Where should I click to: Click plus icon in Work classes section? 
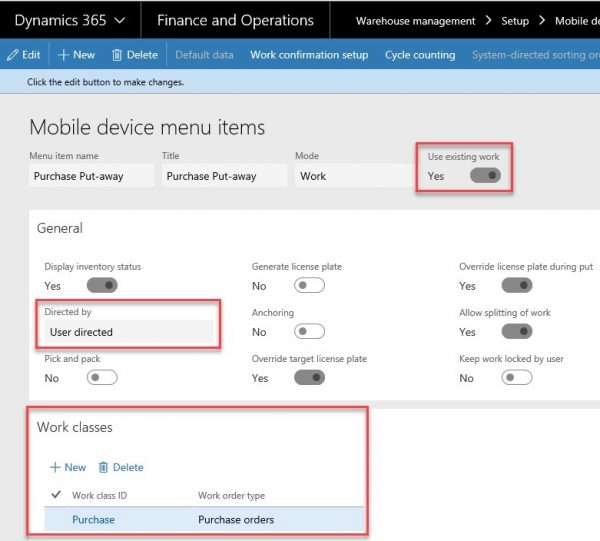(x=55, y=467)
